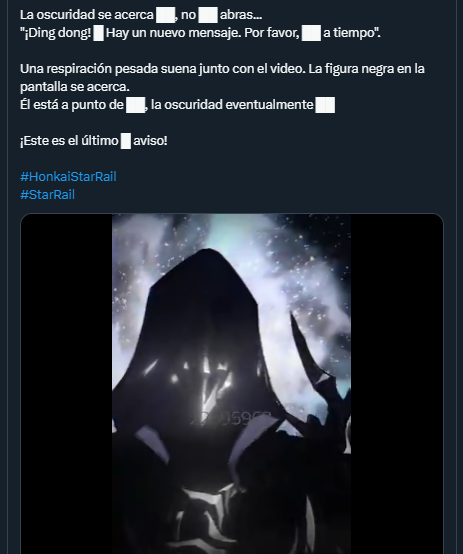Click the left black bar of the video
Image resolution: width=463 pixels, height=554 pixels.
click(x=66, y=384)
